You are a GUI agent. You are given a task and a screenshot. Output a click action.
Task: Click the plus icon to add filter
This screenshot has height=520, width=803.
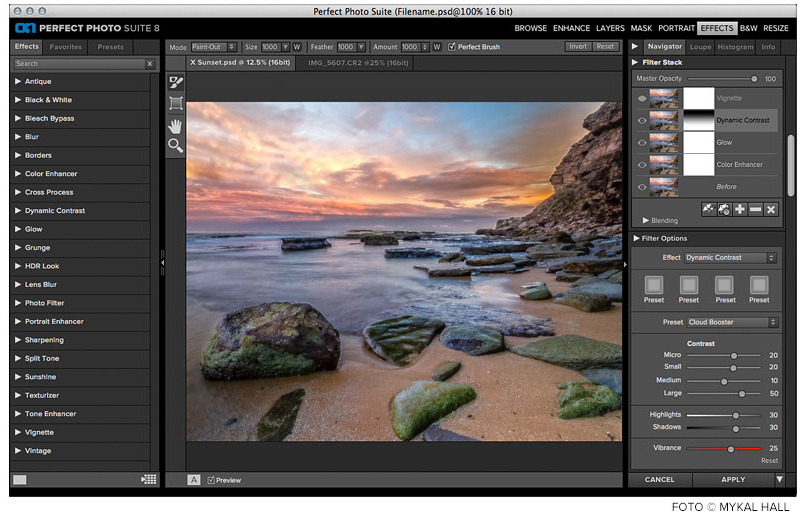739,209
